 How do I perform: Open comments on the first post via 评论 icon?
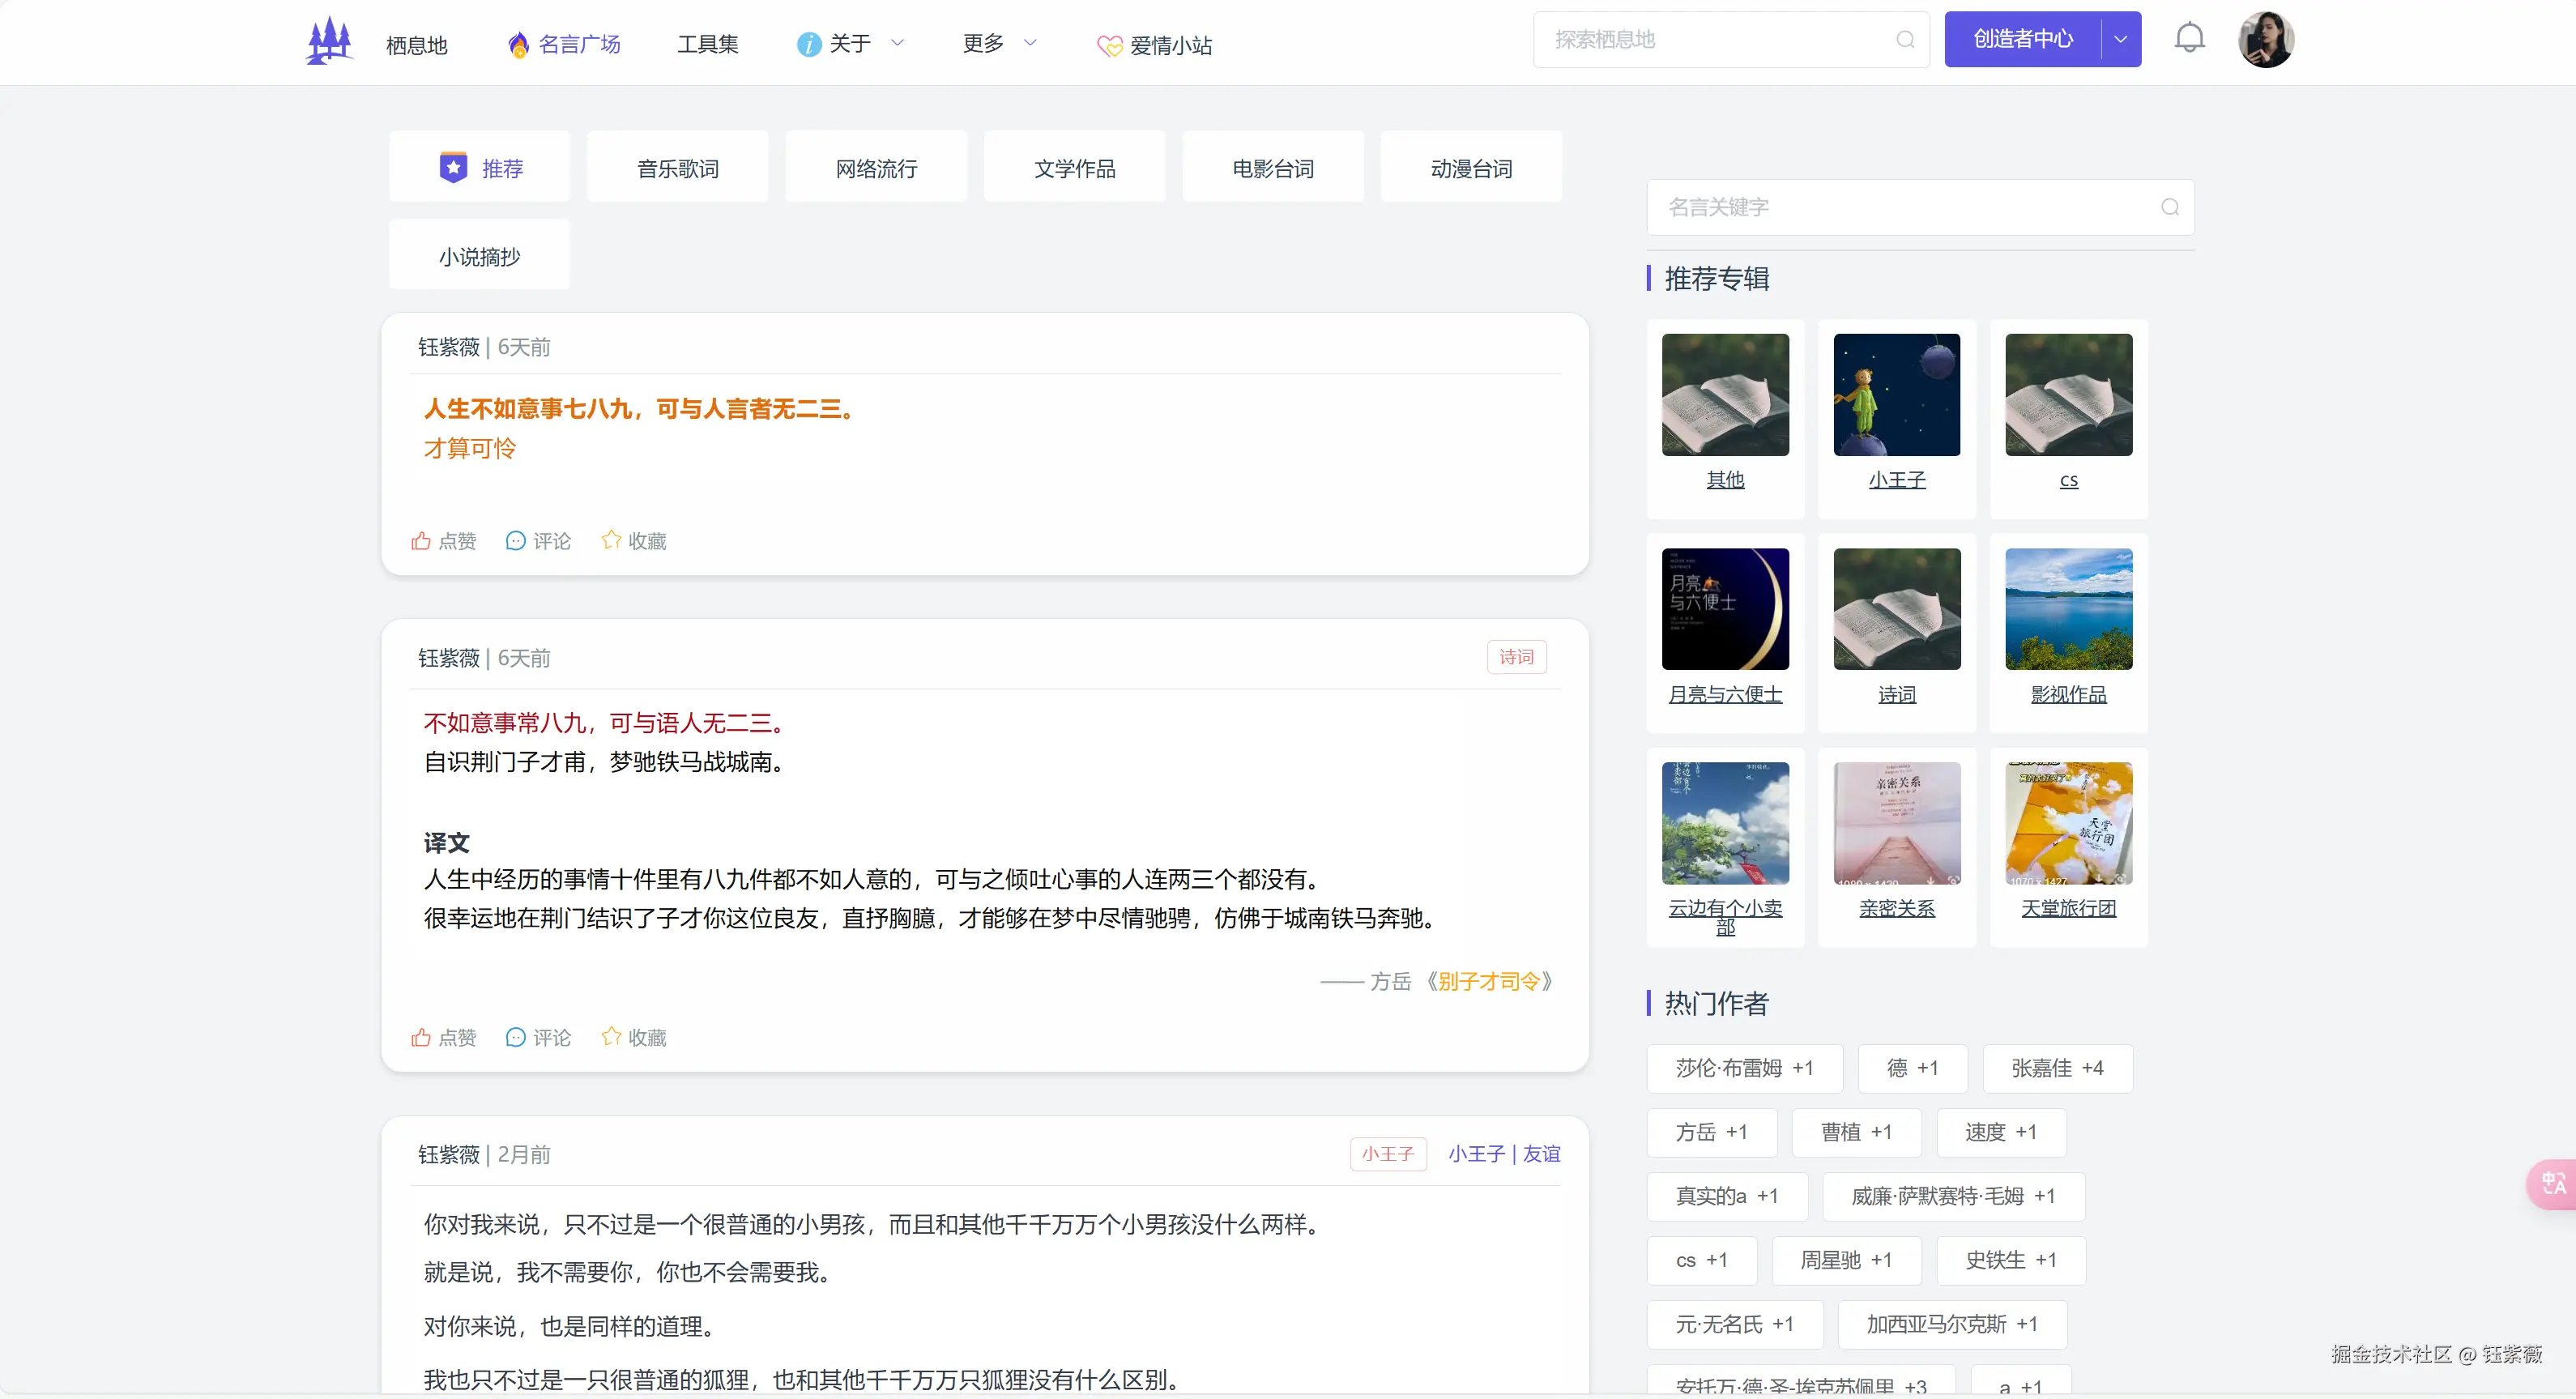[x=516, y=540]
